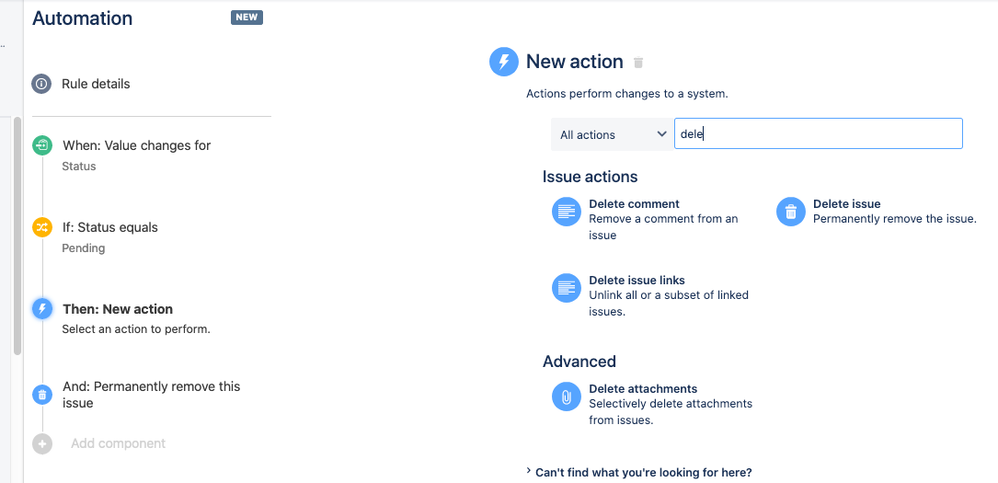Pick the Delete attachments paperclip icon
Screen dimensions: 998x483
pos(566,396)
